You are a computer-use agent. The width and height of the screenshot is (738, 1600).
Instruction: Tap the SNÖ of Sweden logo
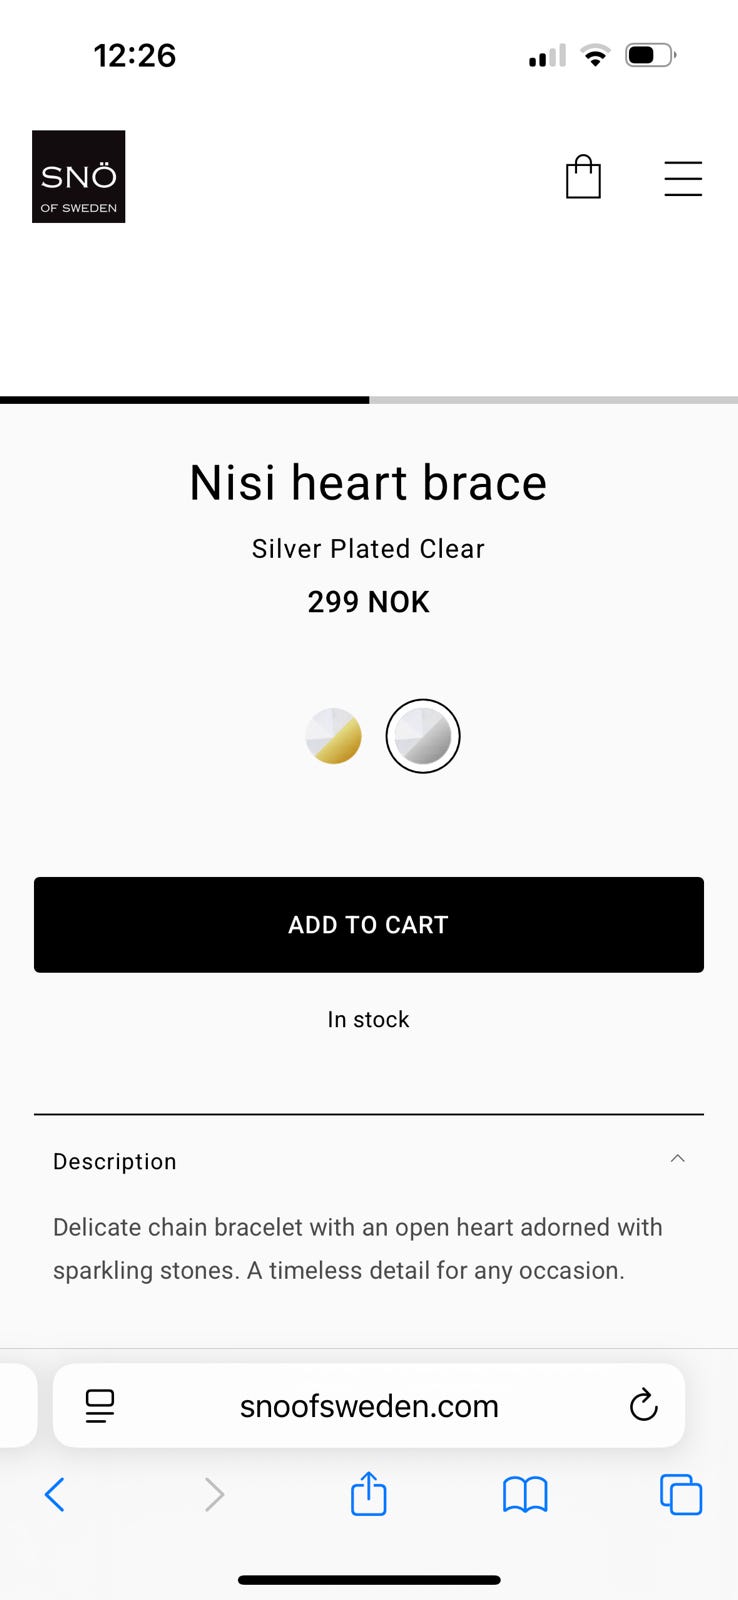pyautogui.click(x=79, y=176)
